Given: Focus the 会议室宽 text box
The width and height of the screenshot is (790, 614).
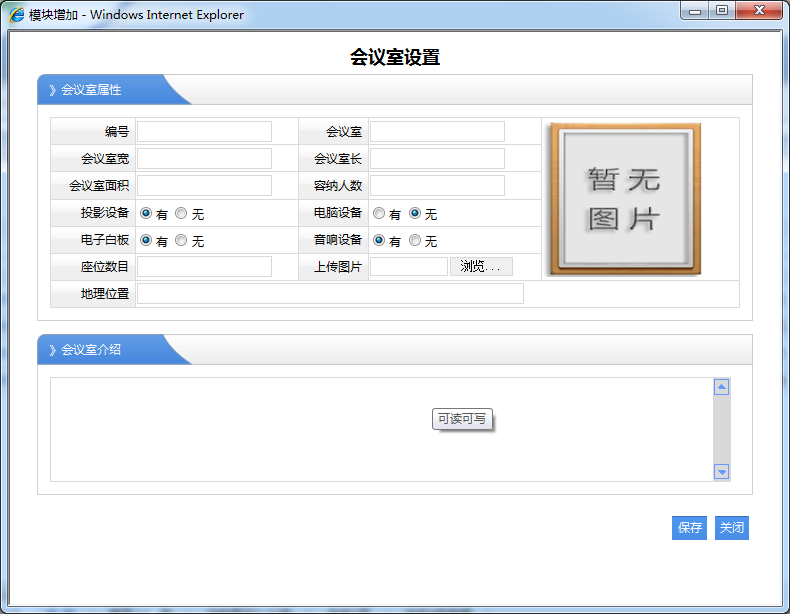Looking at the screenshot, I should [204, 159].
